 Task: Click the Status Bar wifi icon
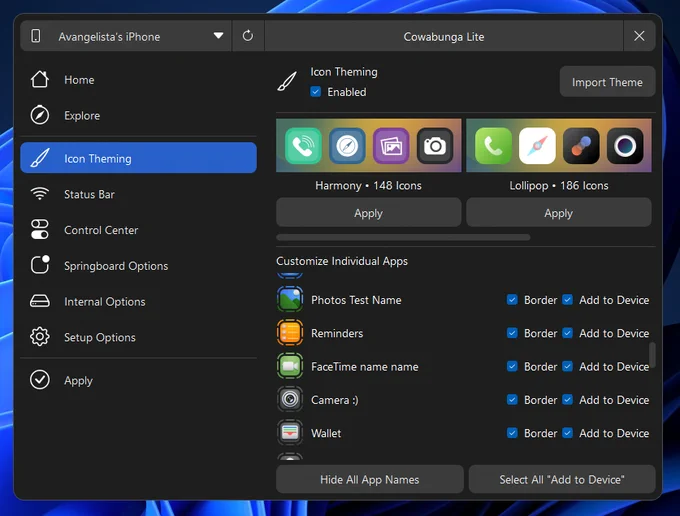tap(39, 194)
